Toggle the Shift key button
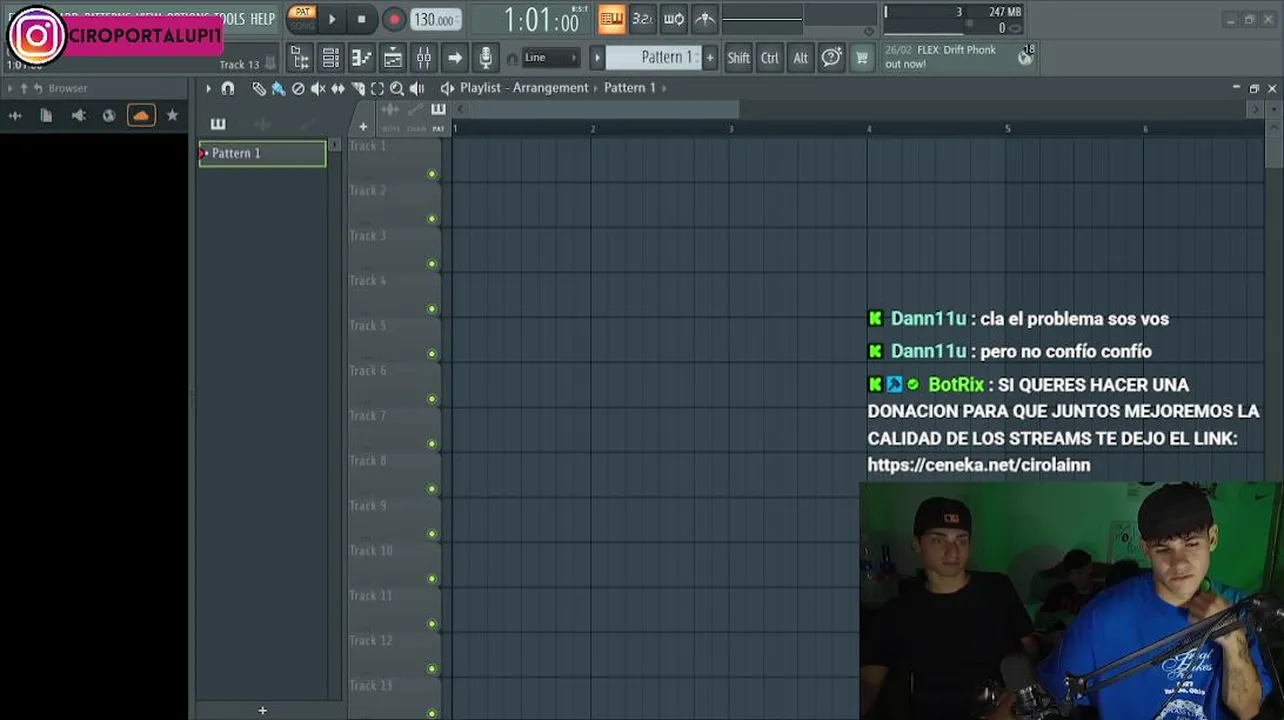 tap(738, 58)
